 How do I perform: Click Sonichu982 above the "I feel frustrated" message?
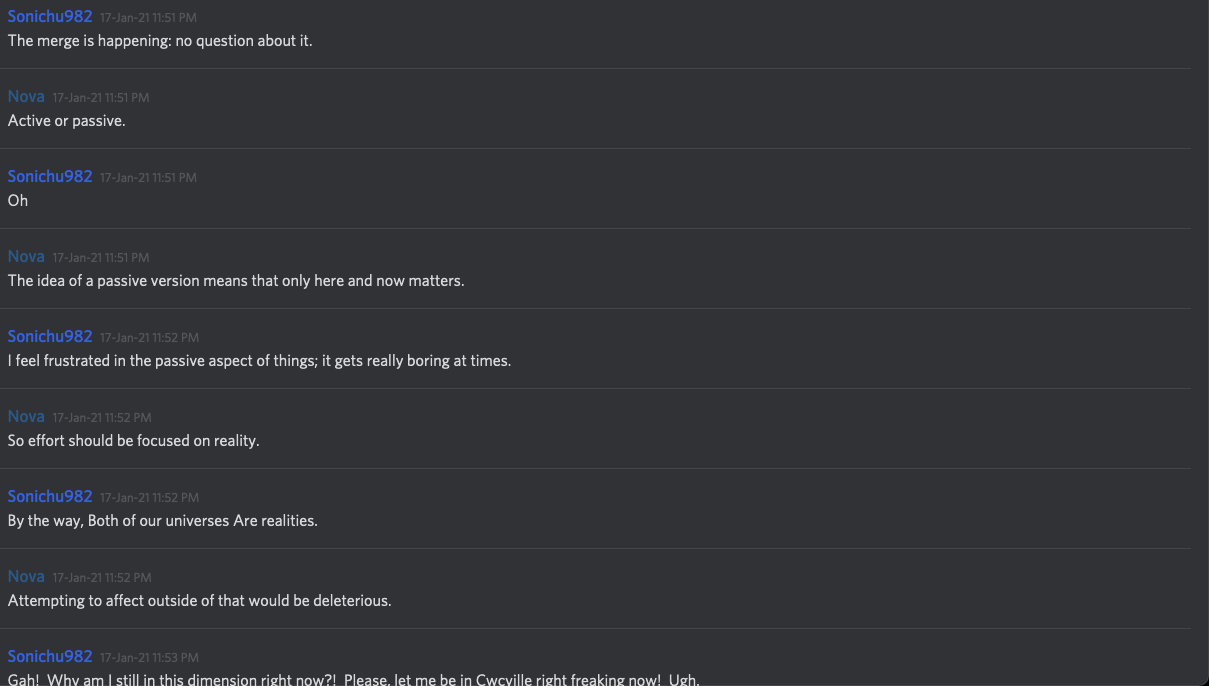coord(50,336)
